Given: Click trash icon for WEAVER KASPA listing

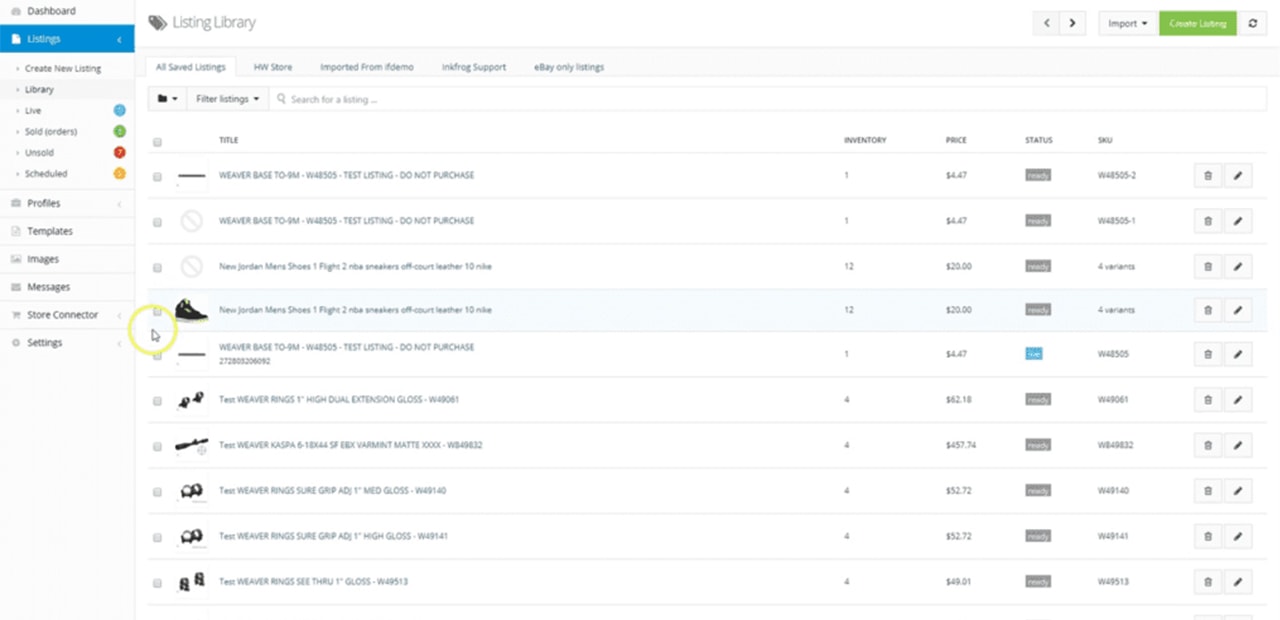Looking at the screenshot, I should 1207,445.
